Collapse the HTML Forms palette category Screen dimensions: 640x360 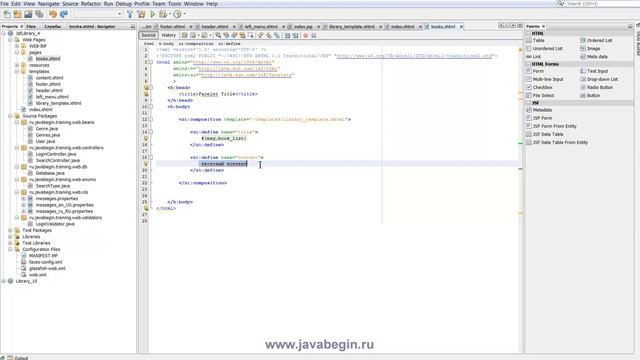click(529, 64)
